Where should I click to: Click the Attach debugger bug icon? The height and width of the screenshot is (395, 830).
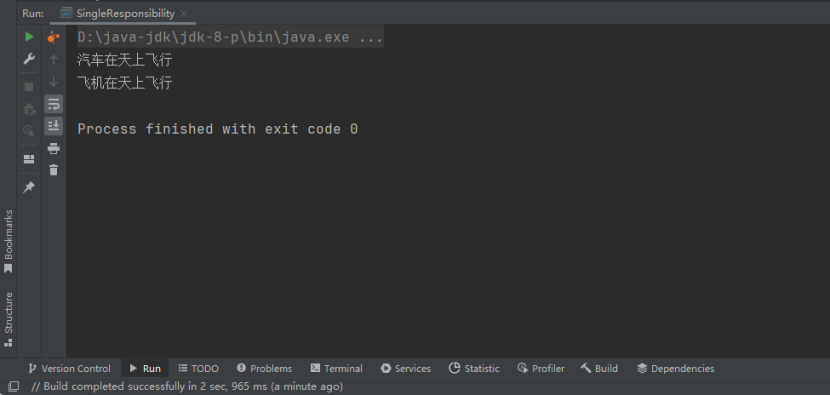coord(29,109)
